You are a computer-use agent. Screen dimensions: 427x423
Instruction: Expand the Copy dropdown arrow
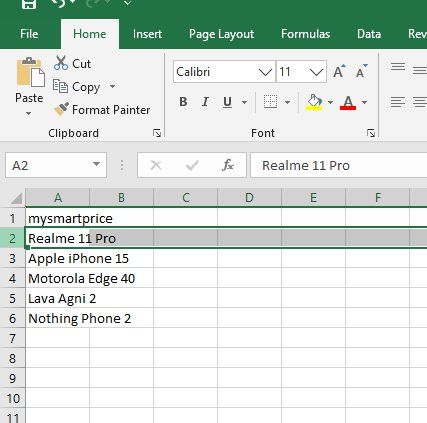coord(112,87)
